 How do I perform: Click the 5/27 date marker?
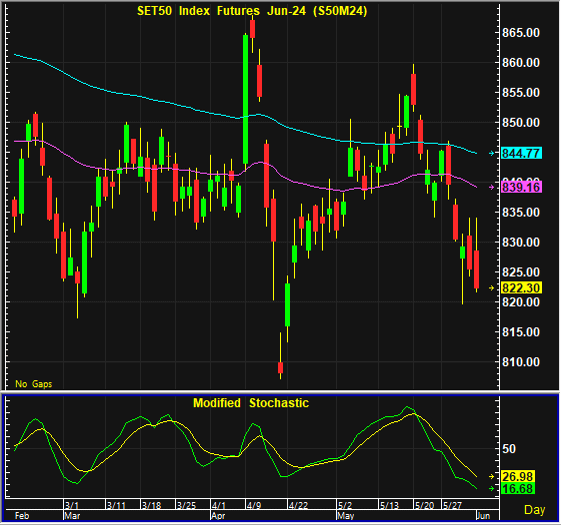453,505
